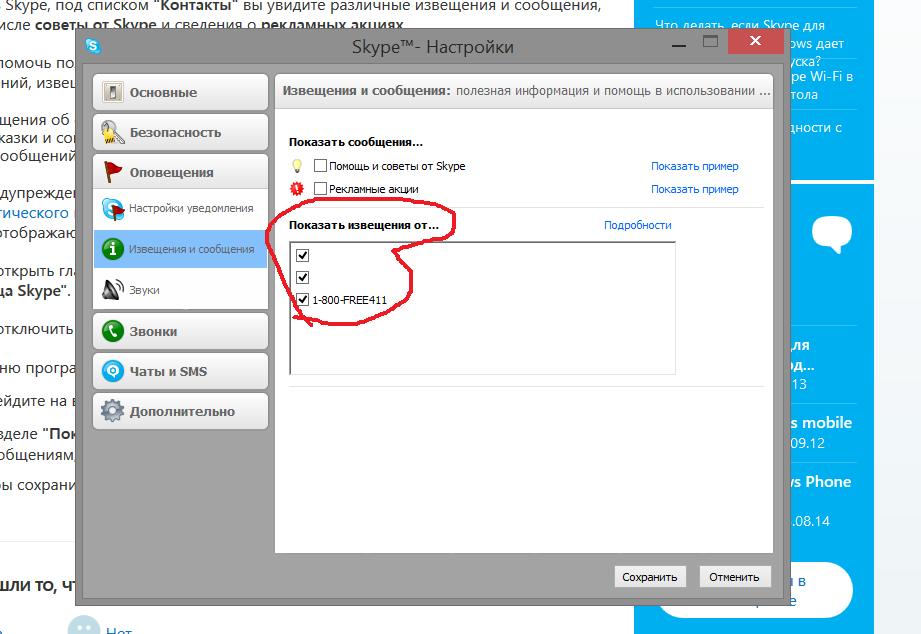Enable Помощь и советы от Skype checkbox

[x=320, y=166]
